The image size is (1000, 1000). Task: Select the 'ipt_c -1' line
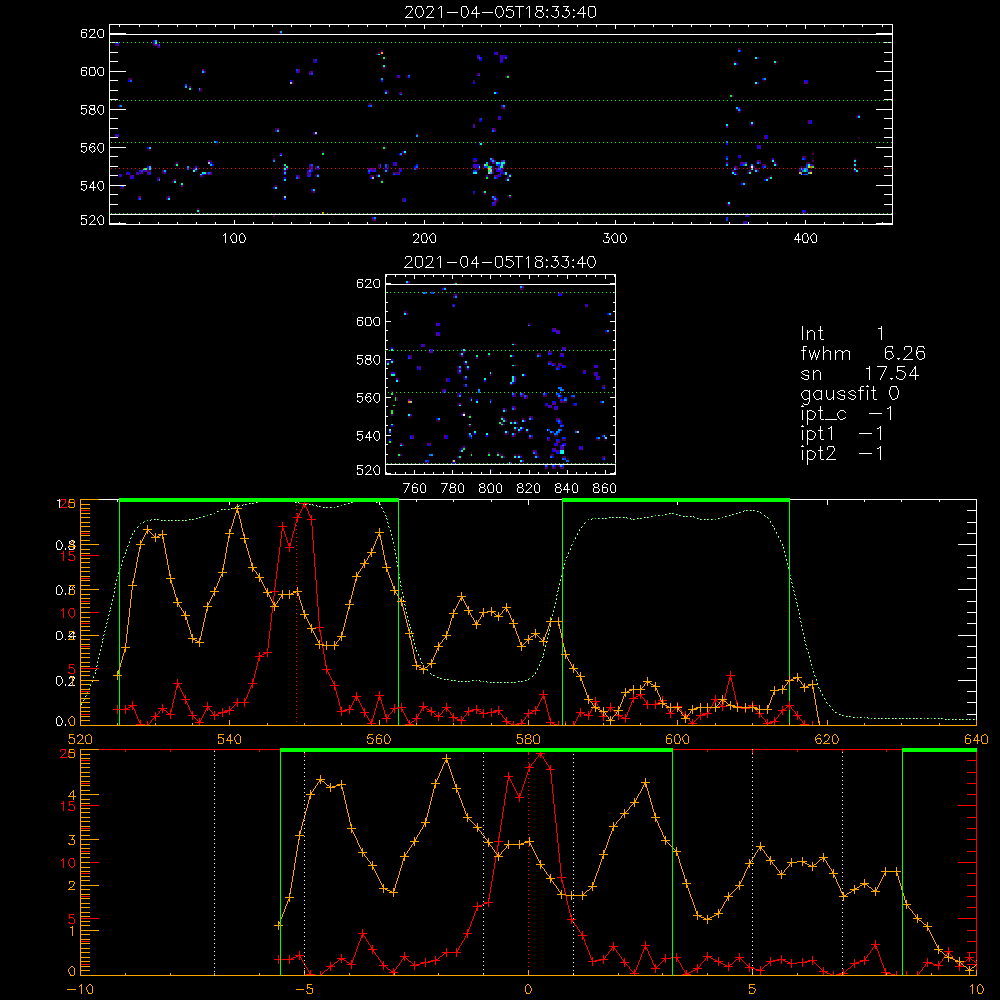pyautogui.click(x=847, y=414)
